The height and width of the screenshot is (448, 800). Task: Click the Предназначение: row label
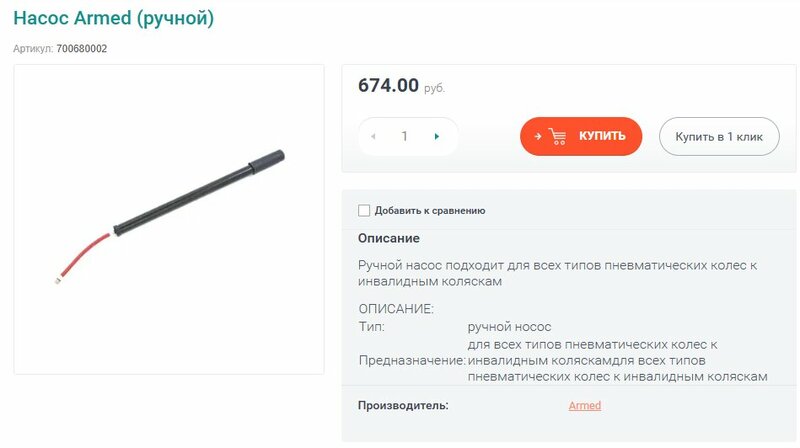(412, 360)
